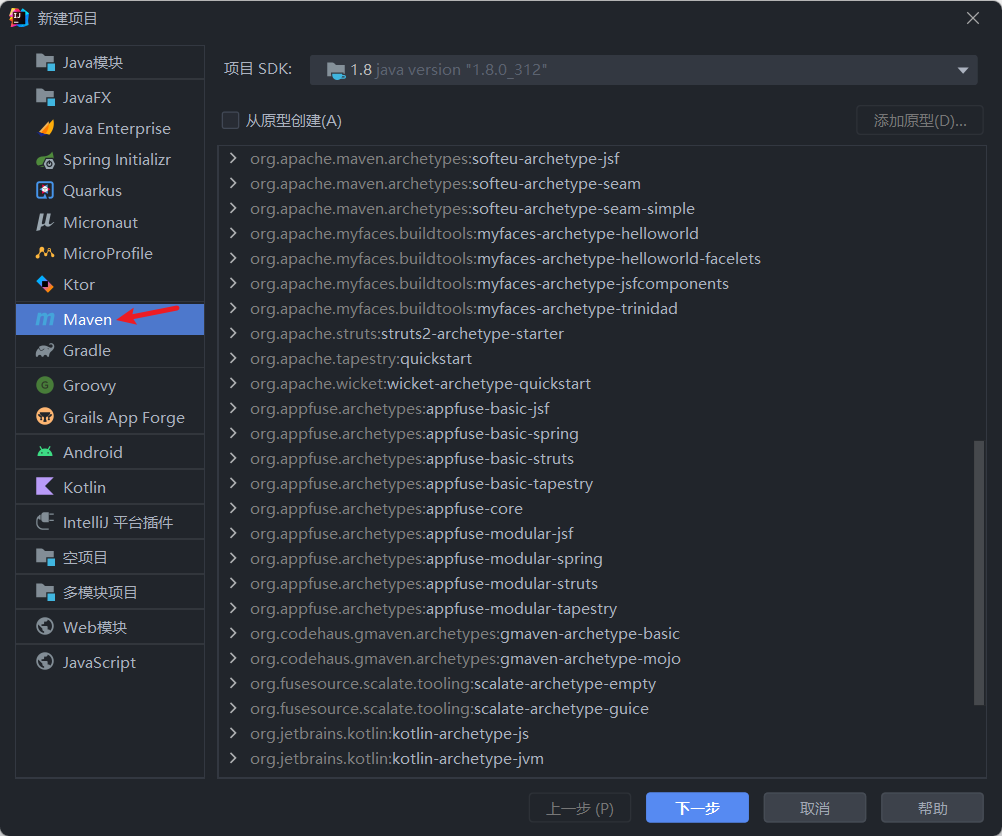Select Spring Initializr project type
Viewport: 1002px width, 836px height.
pyautogui.click(x=110, y=160)
